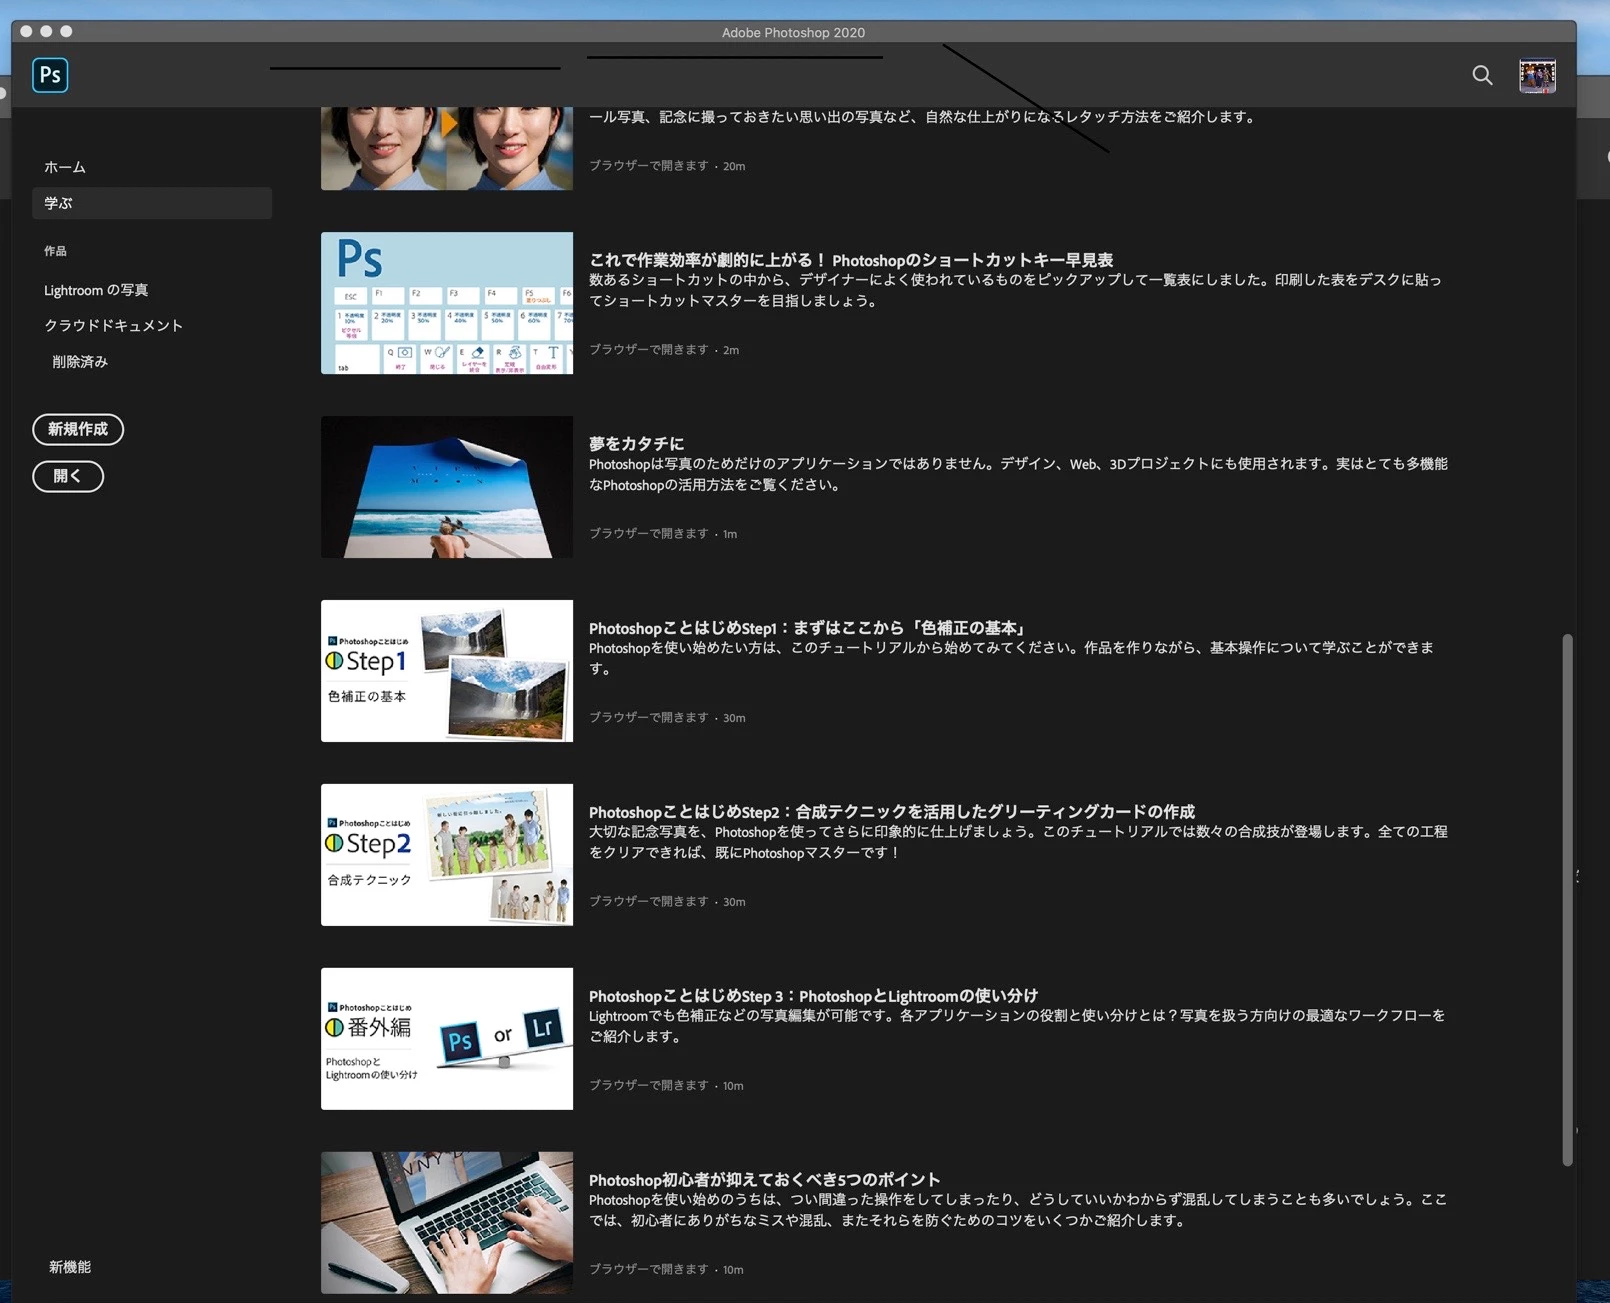Open the portrait retouch tutorial thumbnail
Viewport: 1610px width, 1303px height.
point(447,148)
